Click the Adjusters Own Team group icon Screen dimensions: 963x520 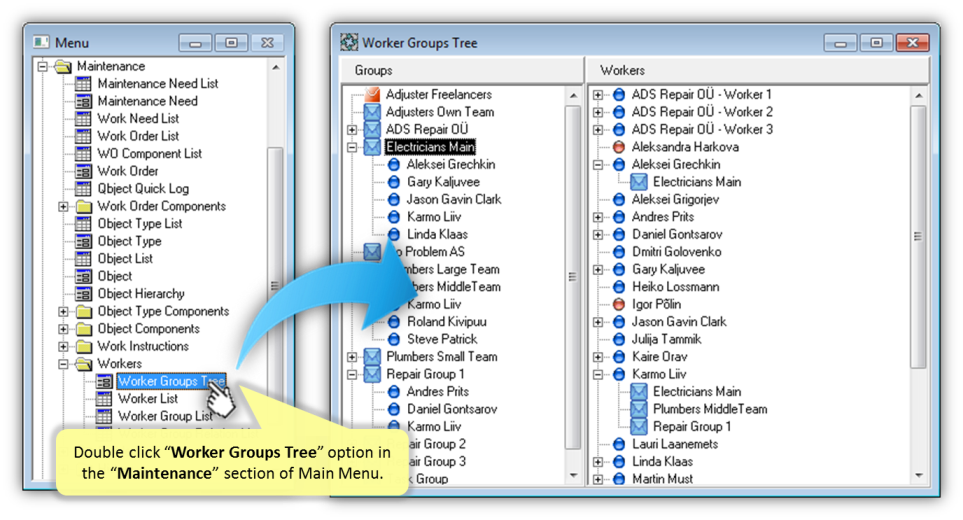coord(372,112)
